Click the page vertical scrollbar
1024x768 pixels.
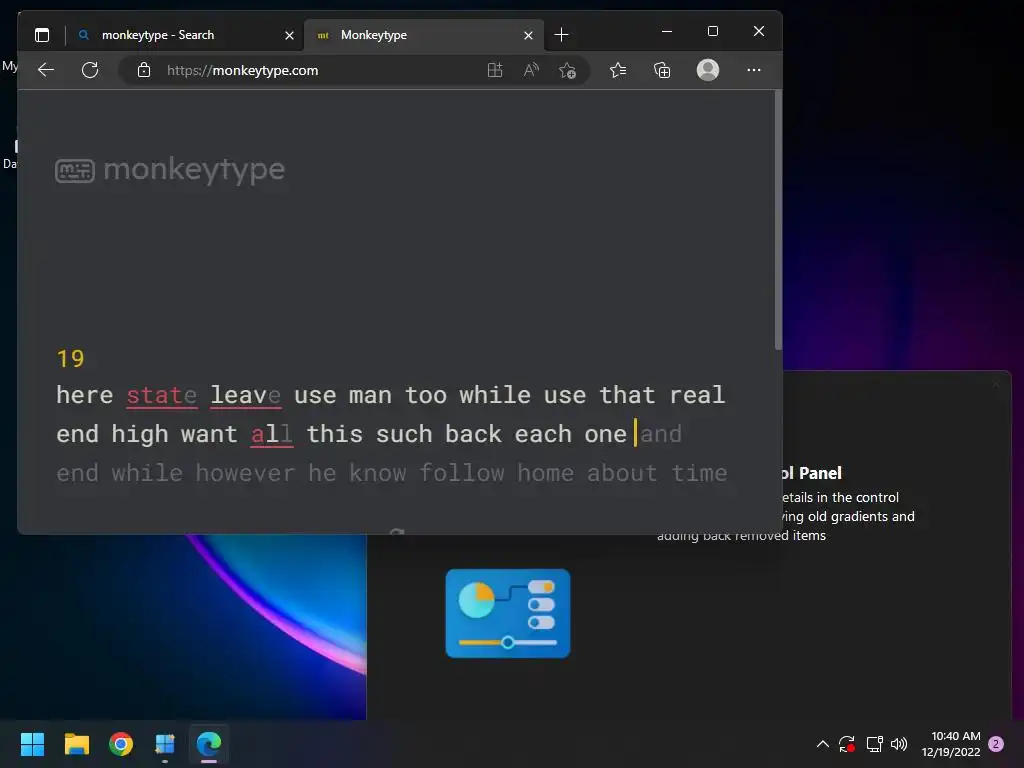point(778,220)
